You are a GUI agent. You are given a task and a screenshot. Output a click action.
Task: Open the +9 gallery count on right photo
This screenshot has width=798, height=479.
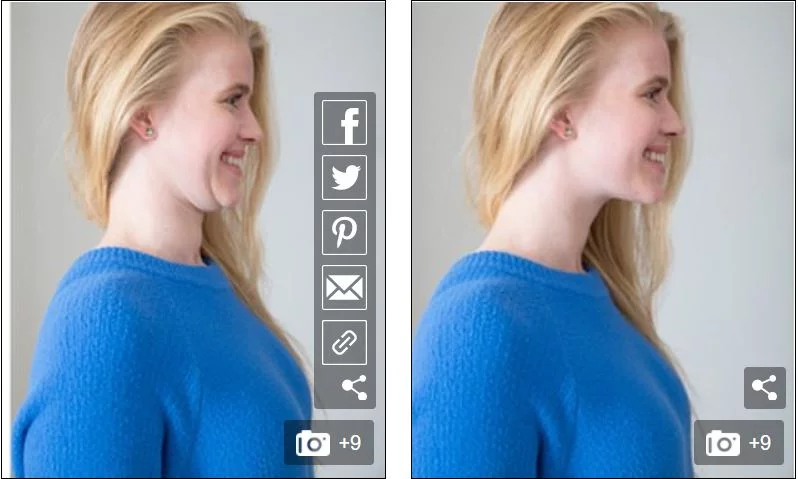click(760, 443)
